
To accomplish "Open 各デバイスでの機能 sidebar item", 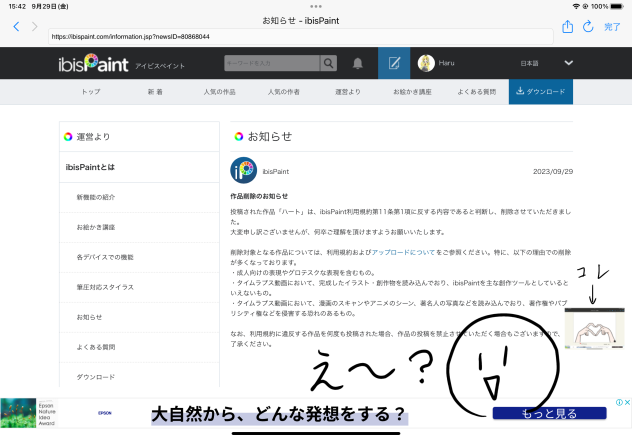I will [x=139, y=257].
